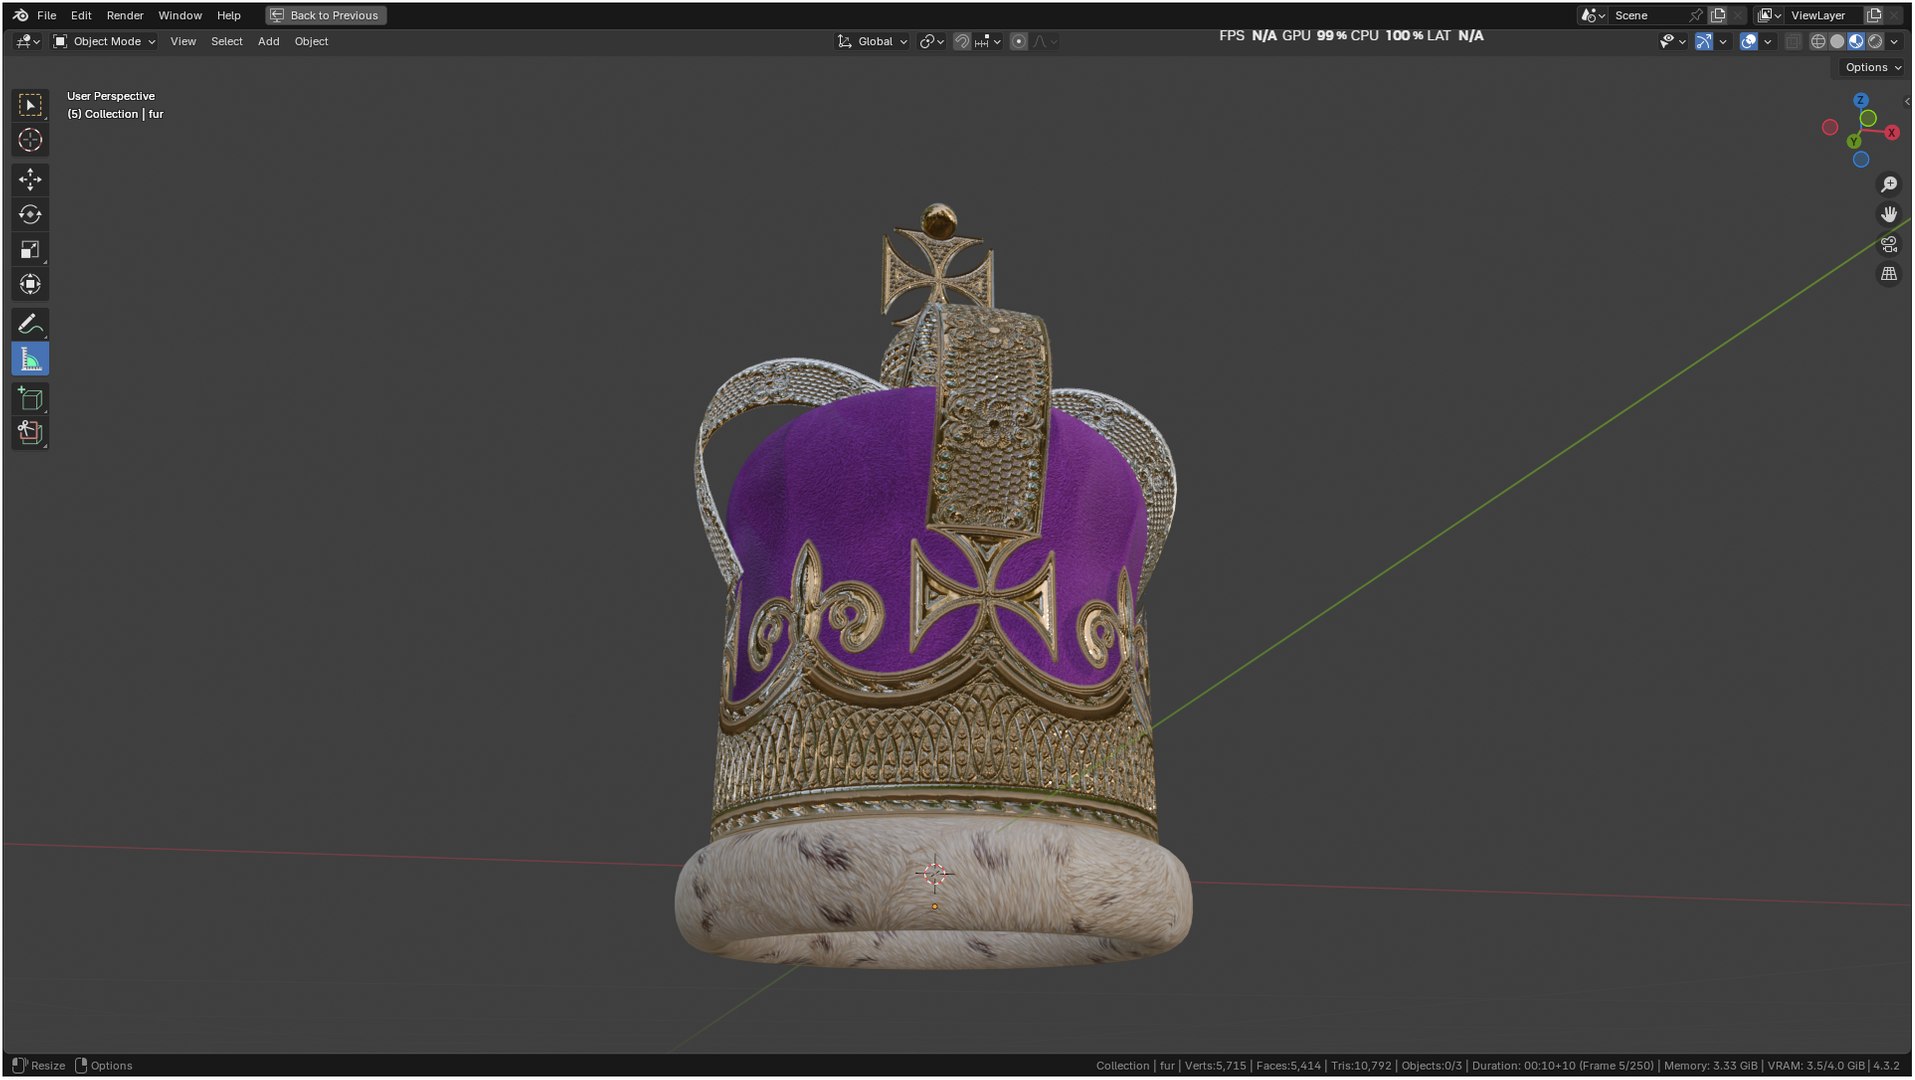
Task: Toggle proportional editing circle button
Action: 1018,41
